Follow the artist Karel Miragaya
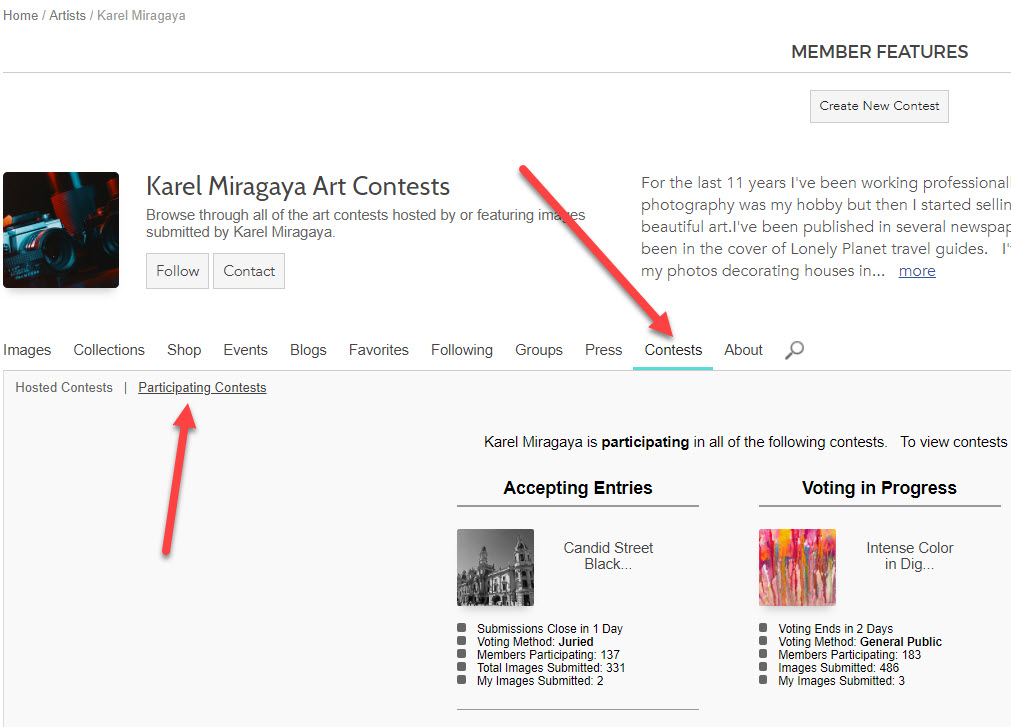This screenshot has height=727, width=1011. (177, 271)
